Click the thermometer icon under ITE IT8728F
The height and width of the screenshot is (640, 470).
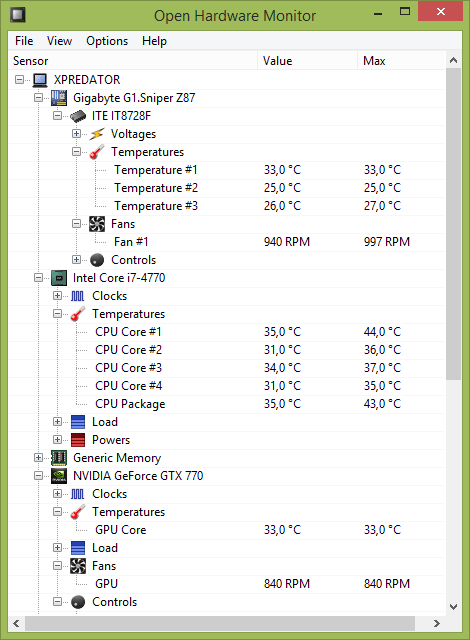(x=97, y=152)
